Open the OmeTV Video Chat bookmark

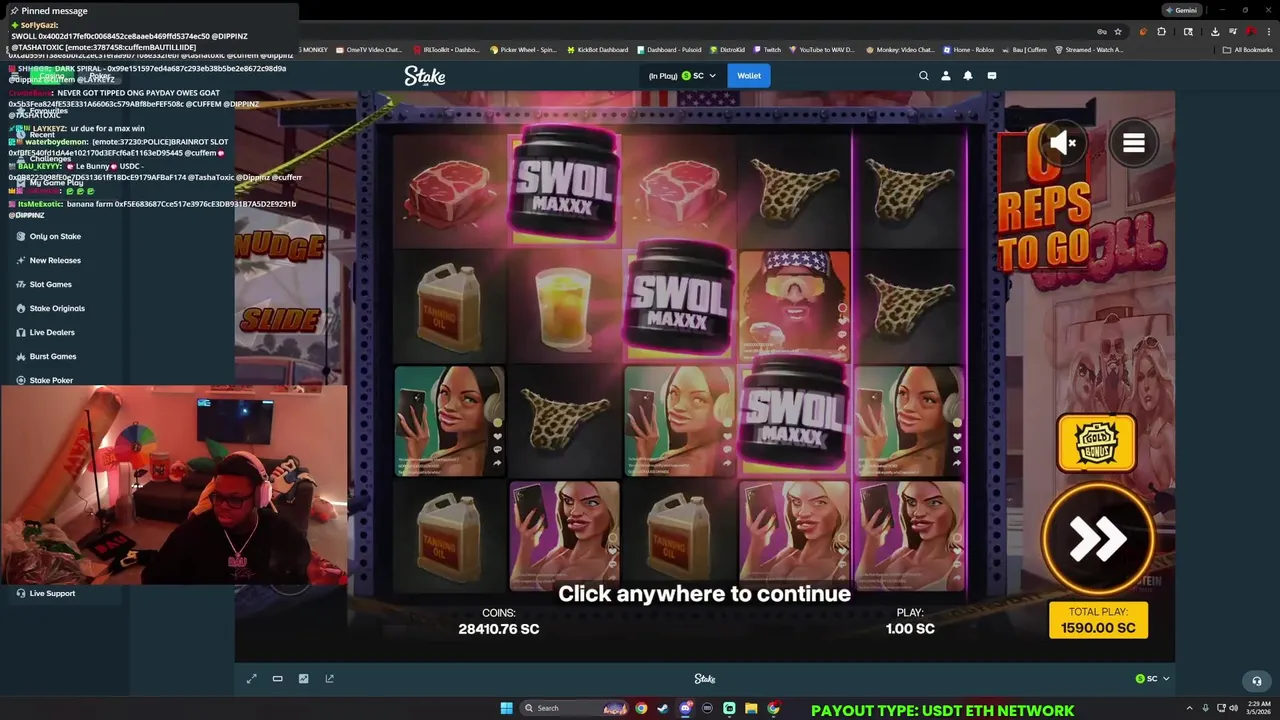point(368,50)
